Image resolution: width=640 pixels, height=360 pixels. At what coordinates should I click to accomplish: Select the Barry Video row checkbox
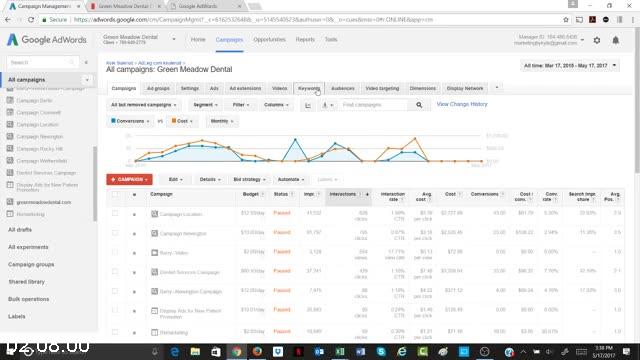point(115,252)
